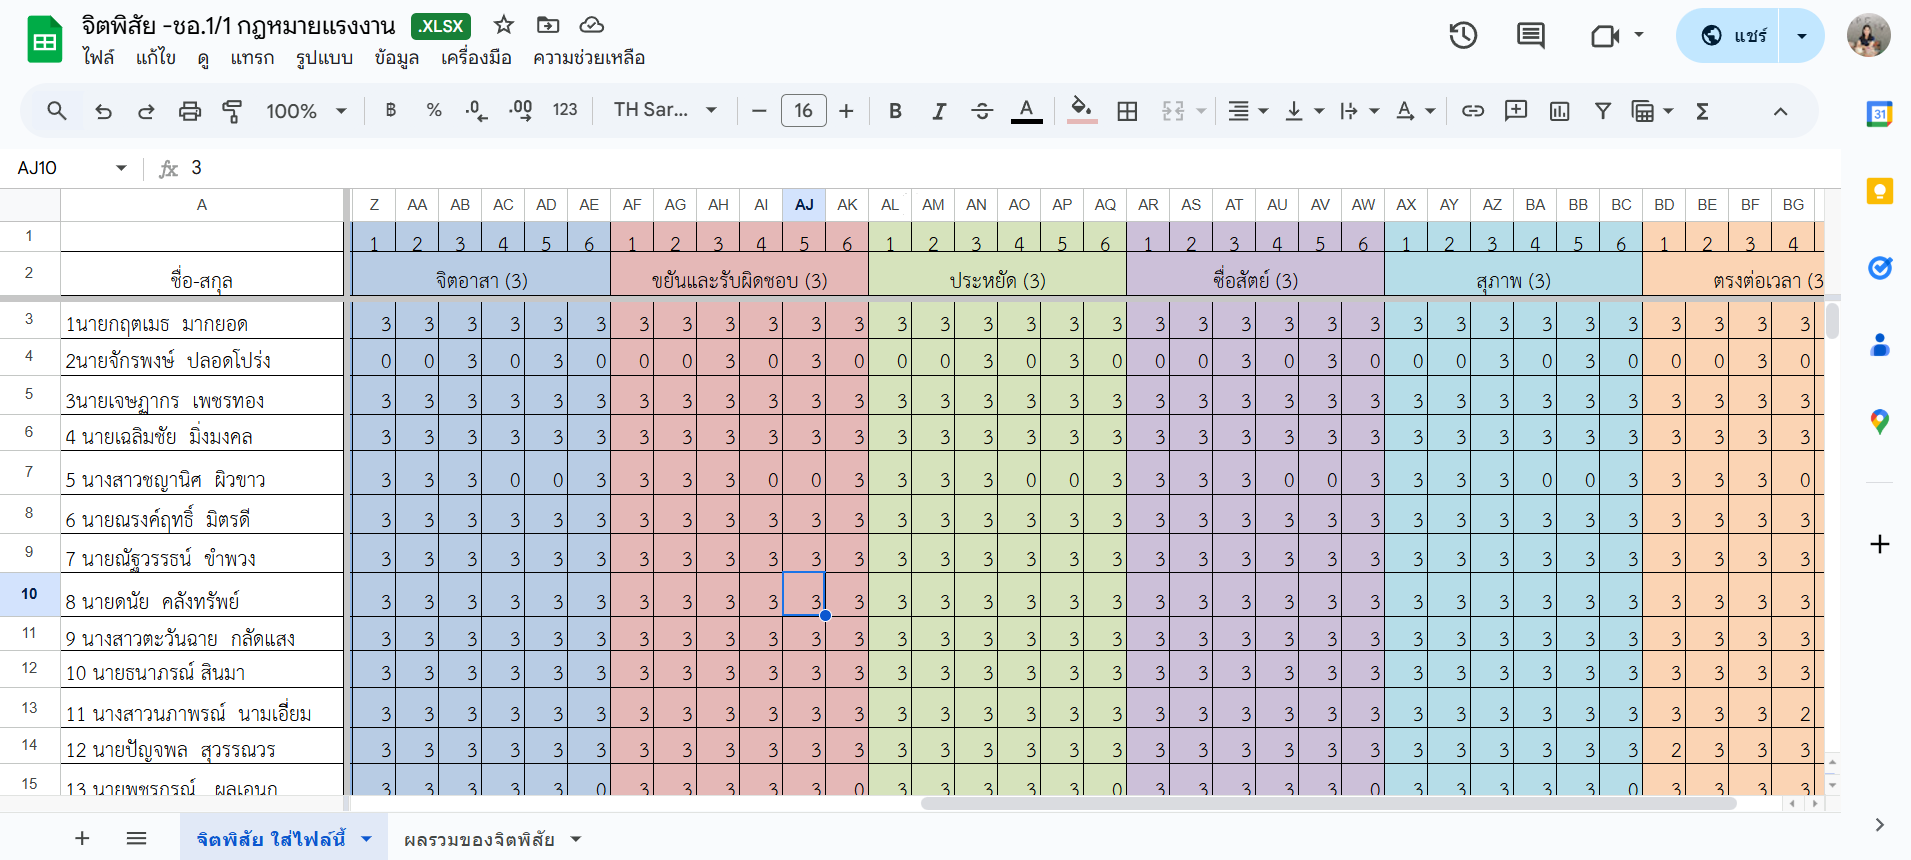1911x860 pixels.
Task: Open the 123 number formats menu
Action: tap(565, 110)
